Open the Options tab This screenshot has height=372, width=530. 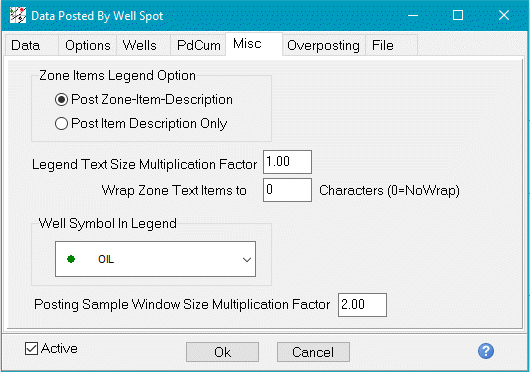coord(88,45)
